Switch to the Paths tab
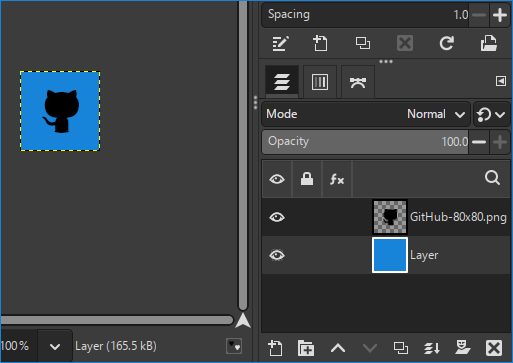513x363 pixels. point(358,82)
